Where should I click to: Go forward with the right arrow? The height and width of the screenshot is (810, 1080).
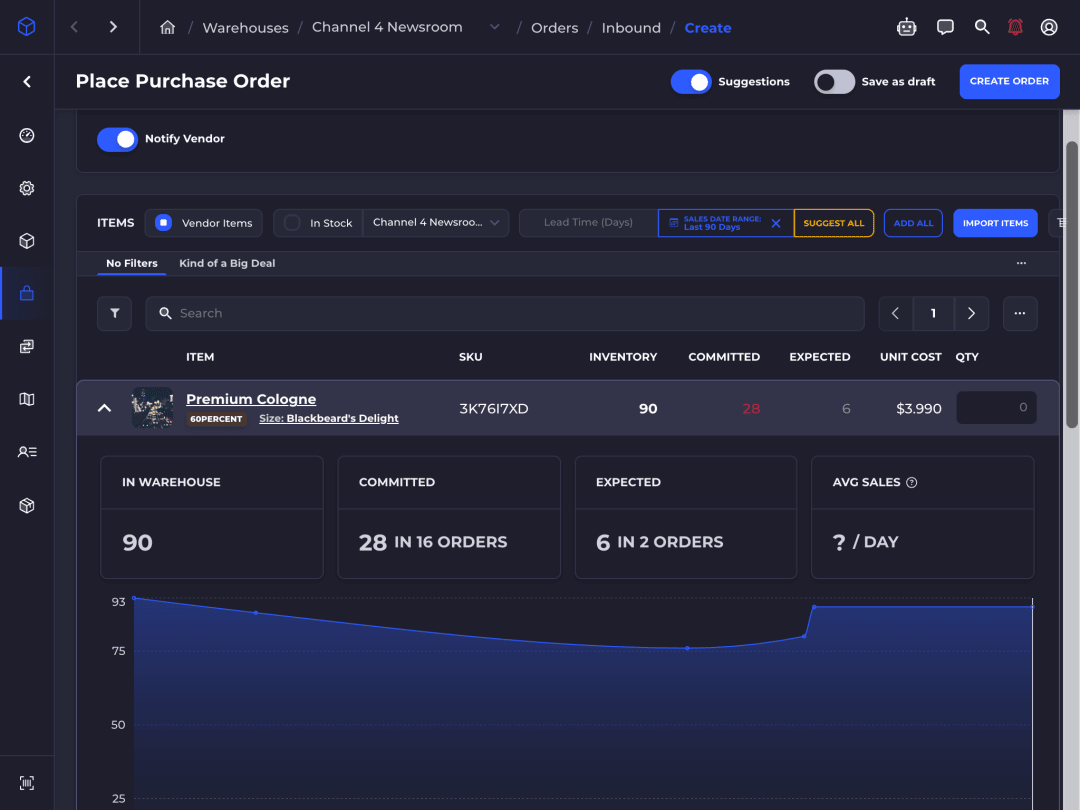(x=113, y=27)
